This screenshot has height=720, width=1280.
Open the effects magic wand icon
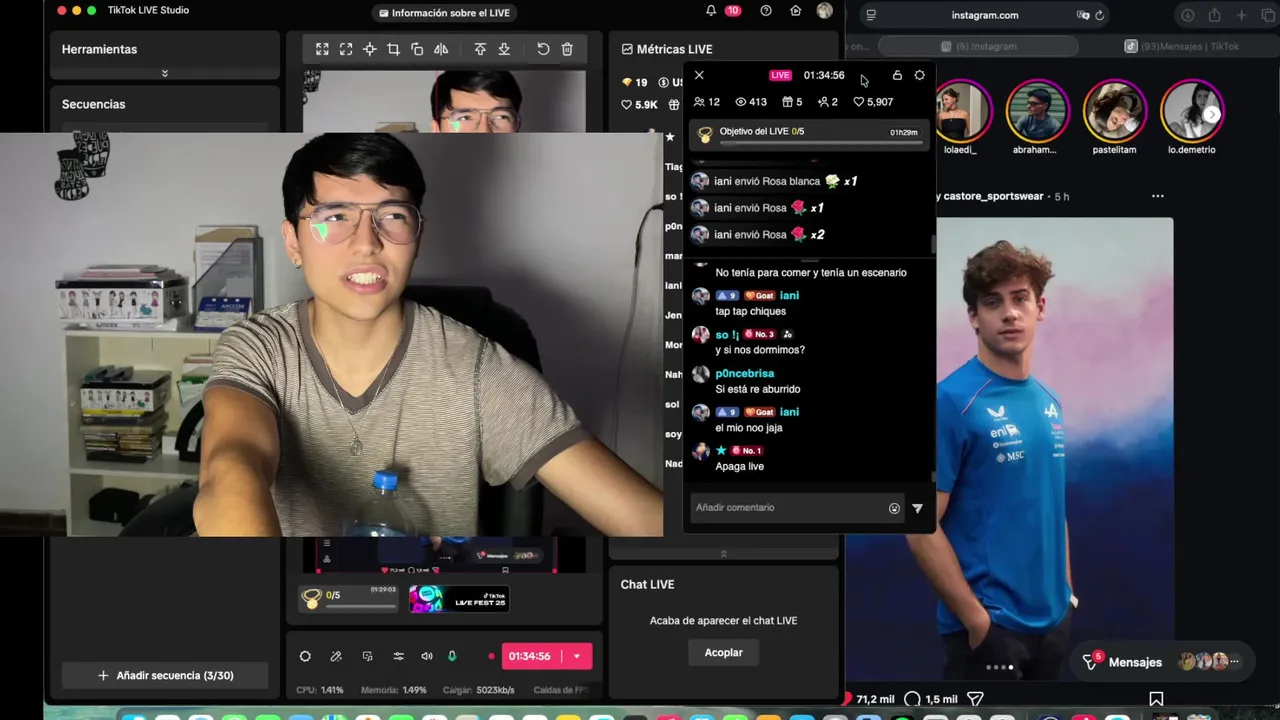point(336,656)
